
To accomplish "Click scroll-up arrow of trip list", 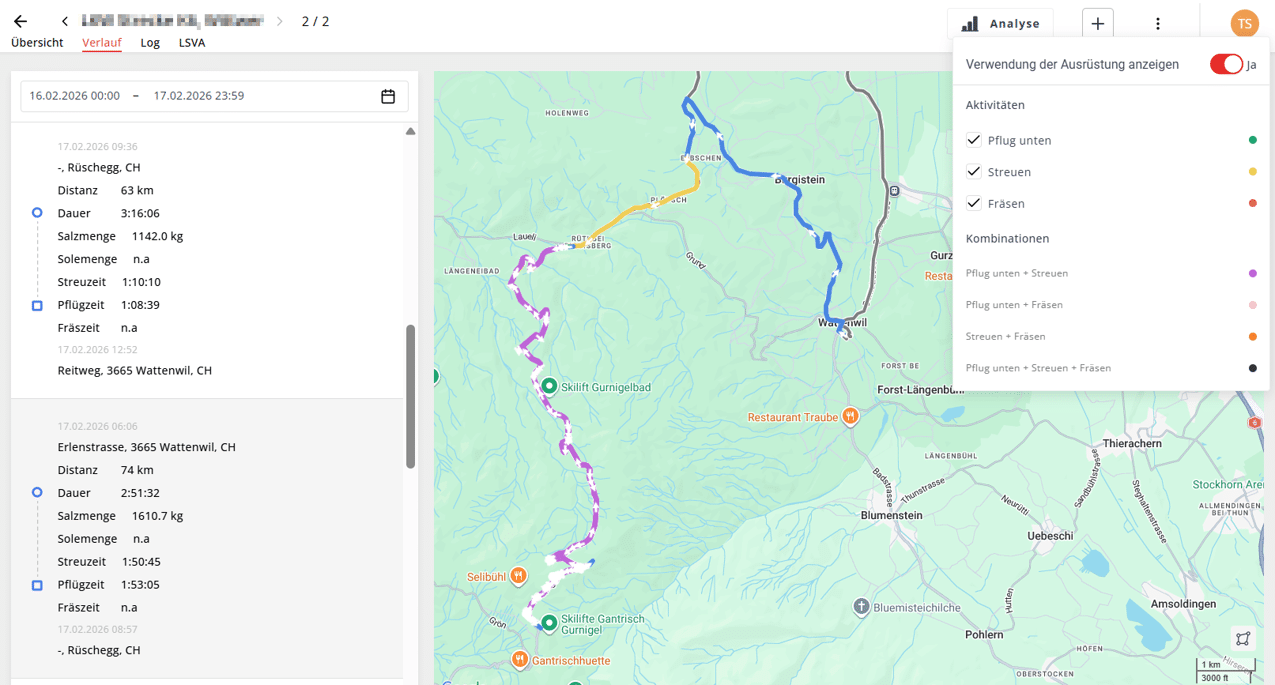I will (410, 131).
